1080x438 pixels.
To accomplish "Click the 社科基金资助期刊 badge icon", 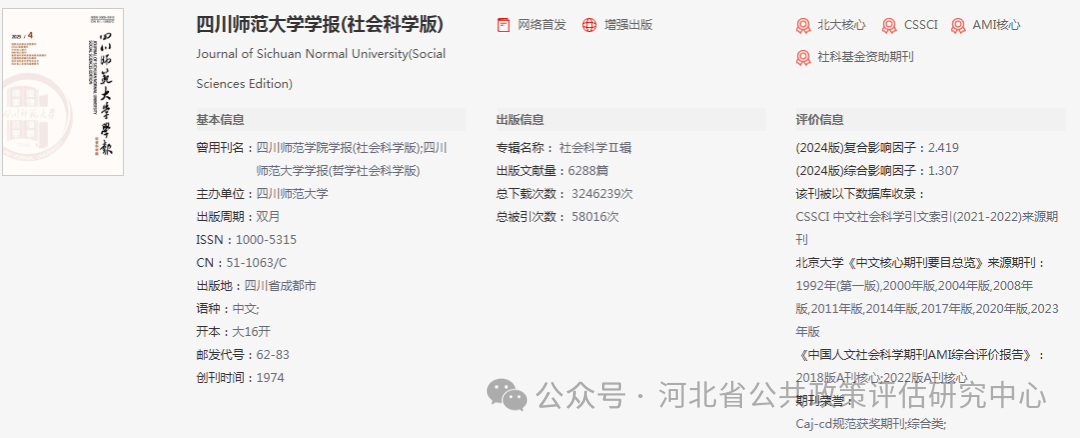I will pos(803,57).
